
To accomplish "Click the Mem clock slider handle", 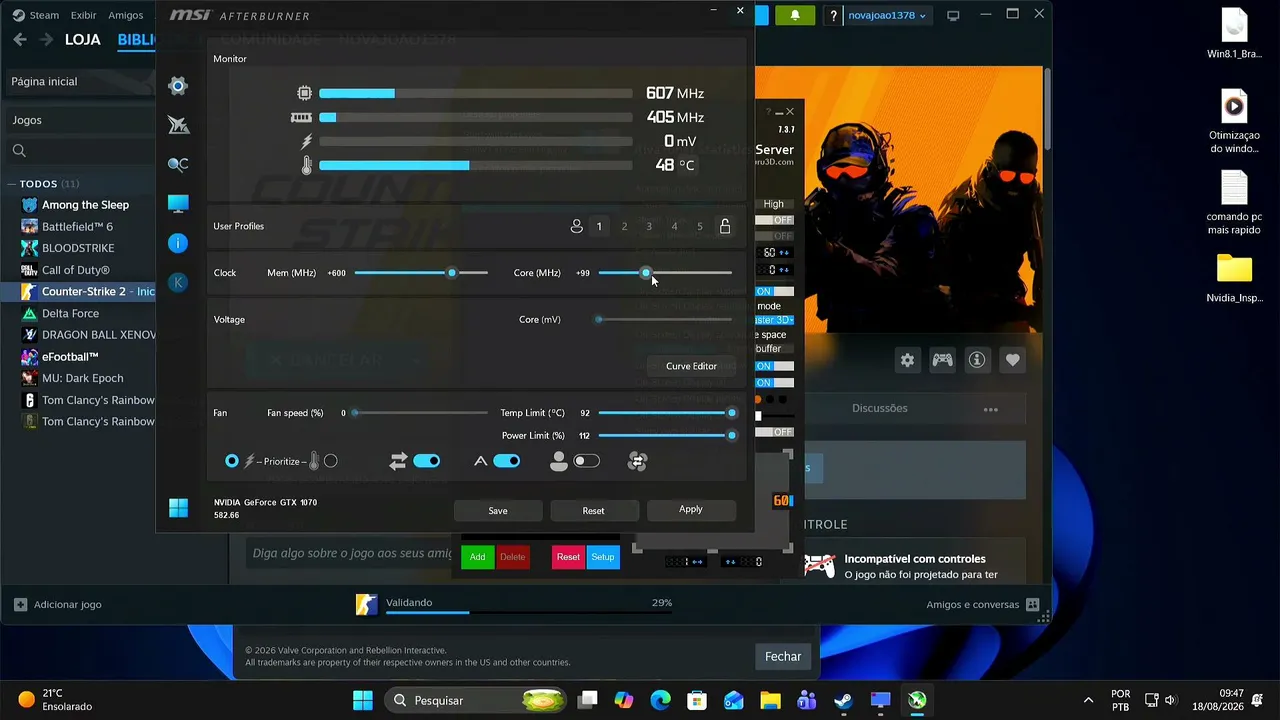I will tap(452, 272).
